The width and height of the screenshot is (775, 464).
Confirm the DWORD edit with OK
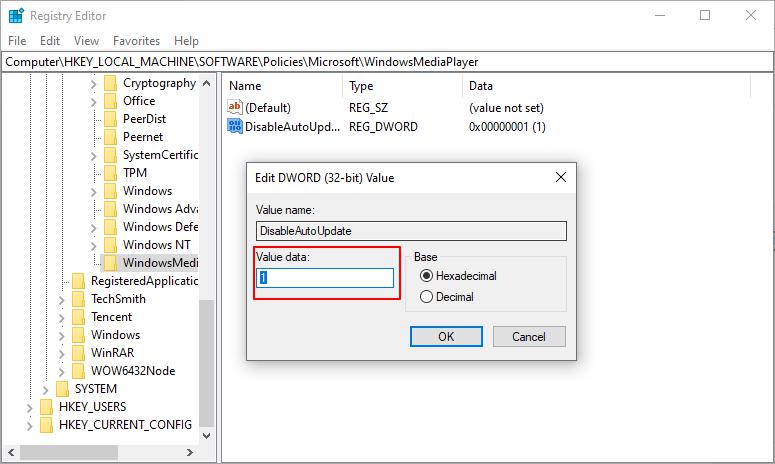pos(446,337)
